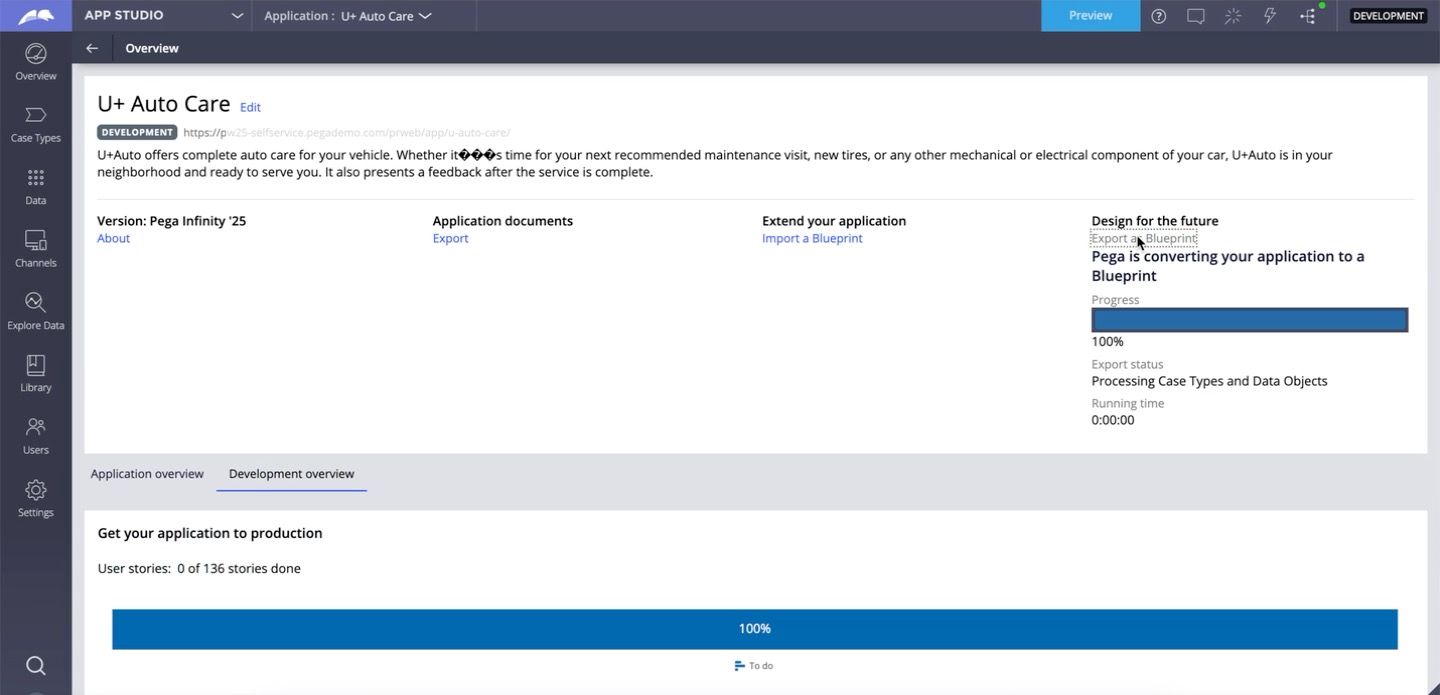This screenshot has width=1440, height=695.
Task: Click the Preview button
Action: coord(1090,16)
